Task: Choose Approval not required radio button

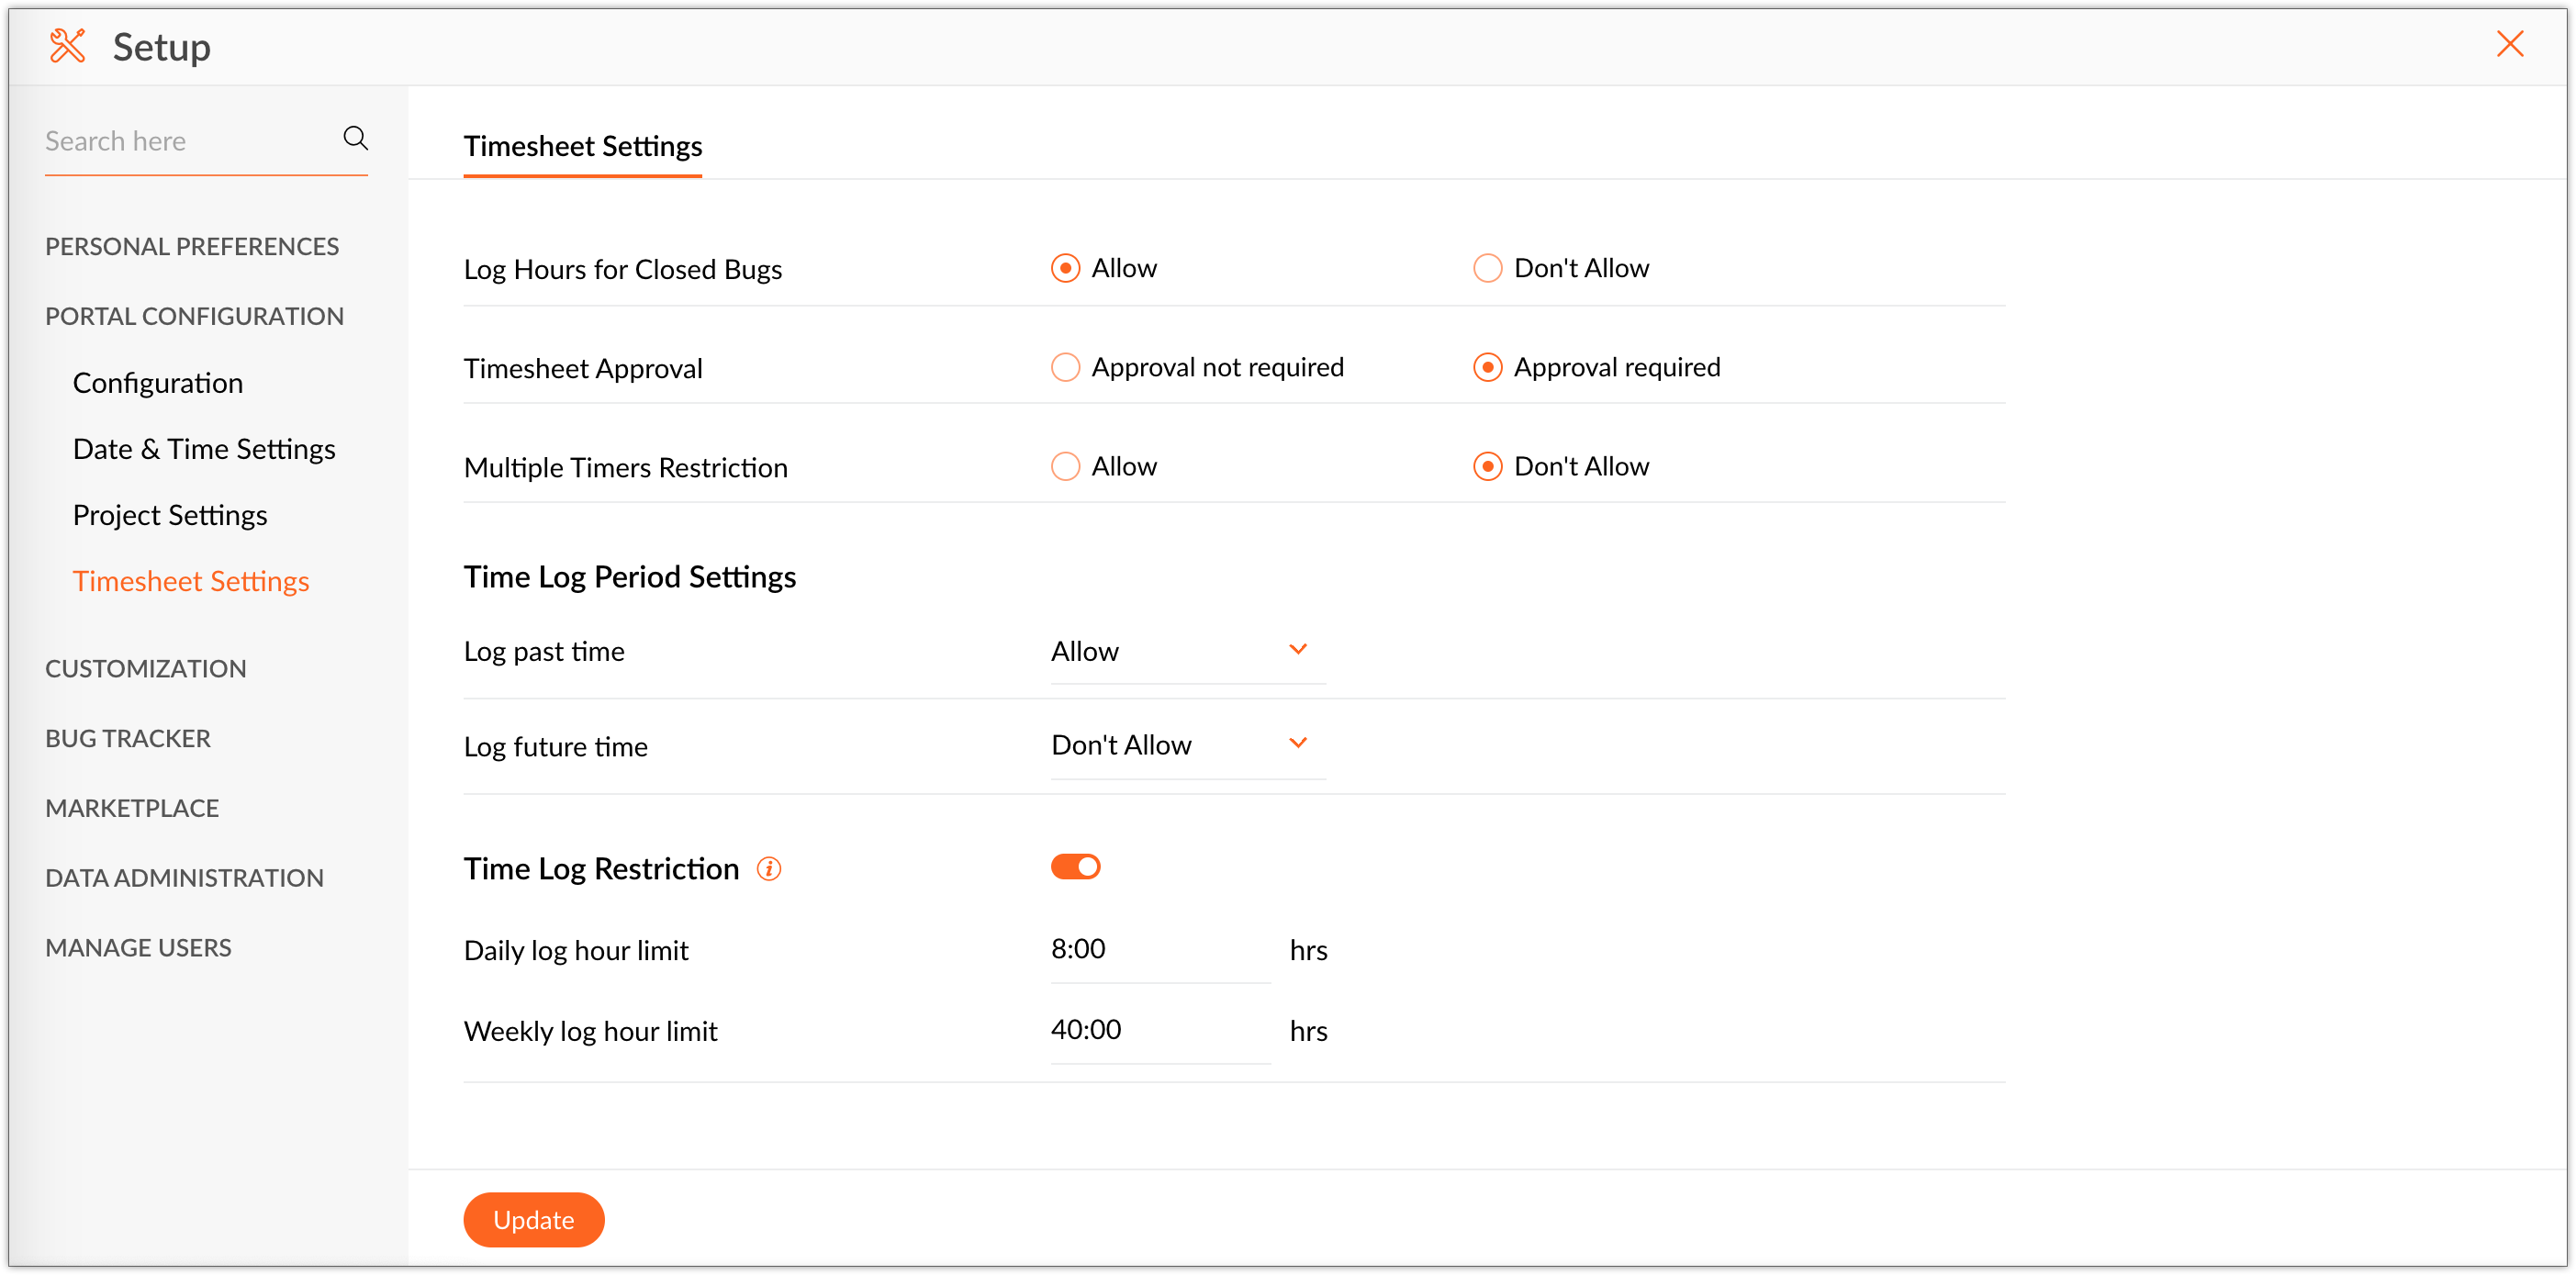Action: 1065,367
